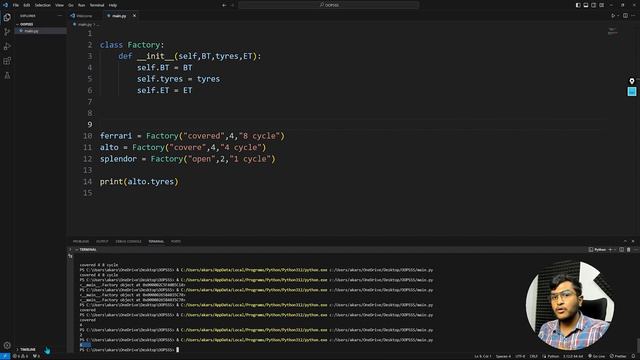This screenshot has height=360, width=640.
Task: Open notifications bell in status bar
Action: tap(633, 356)
